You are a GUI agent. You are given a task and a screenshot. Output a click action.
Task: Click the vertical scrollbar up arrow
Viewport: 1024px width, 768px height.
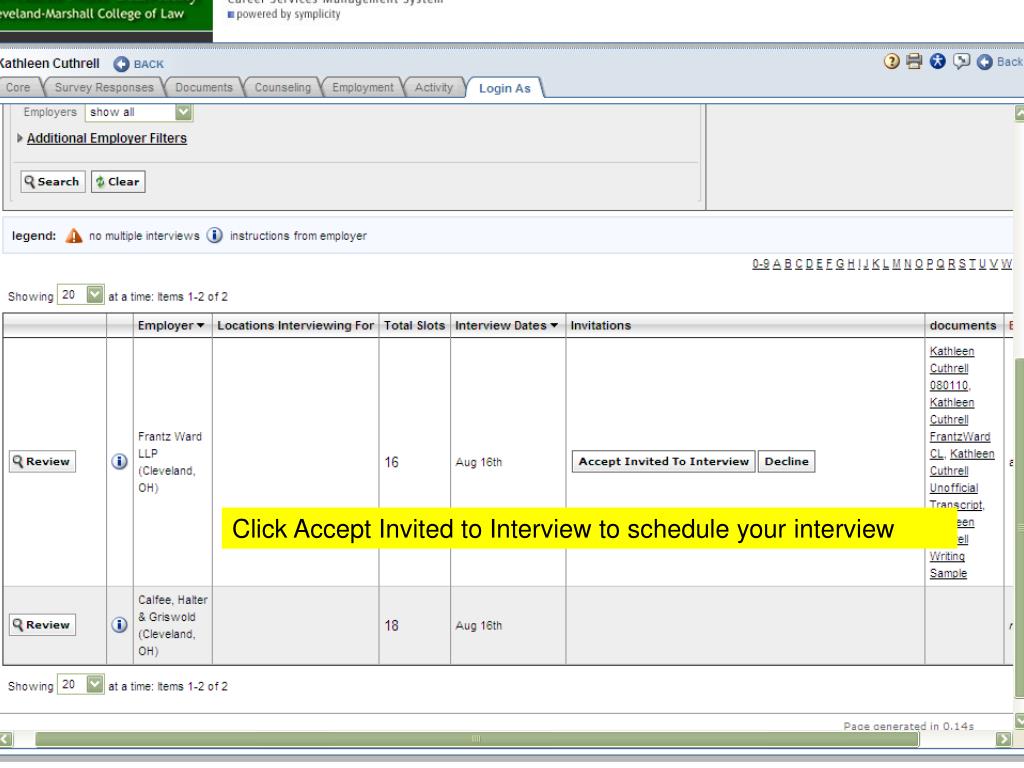coord(1019,114)
